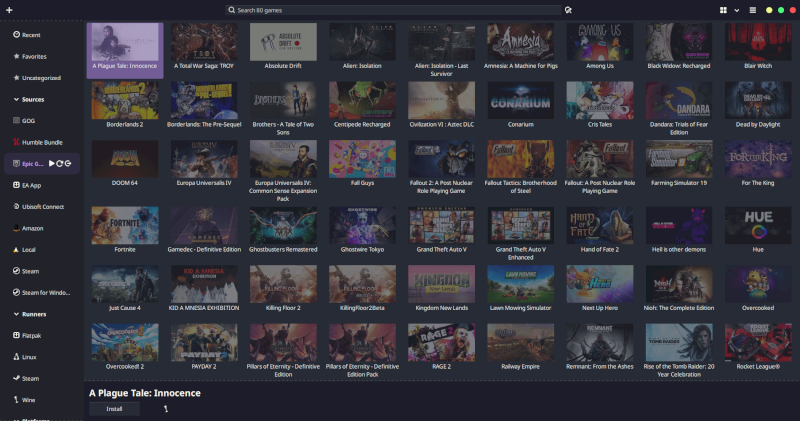Click the 'Remnant: From the Ashes' title text

click(599, 366)
